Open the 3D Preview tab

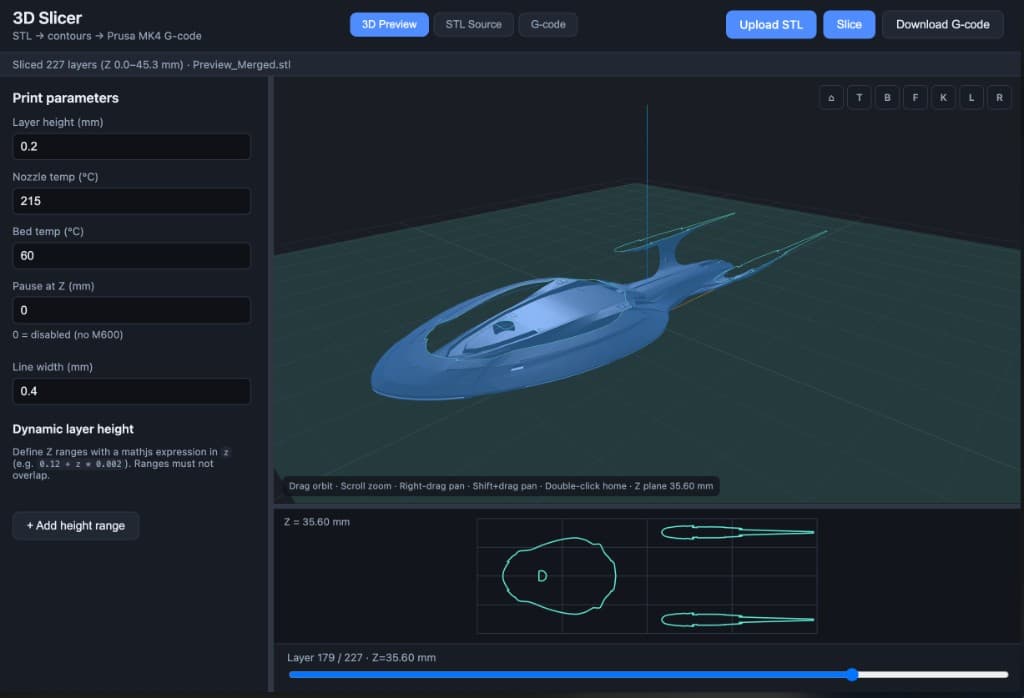point(389,24)
